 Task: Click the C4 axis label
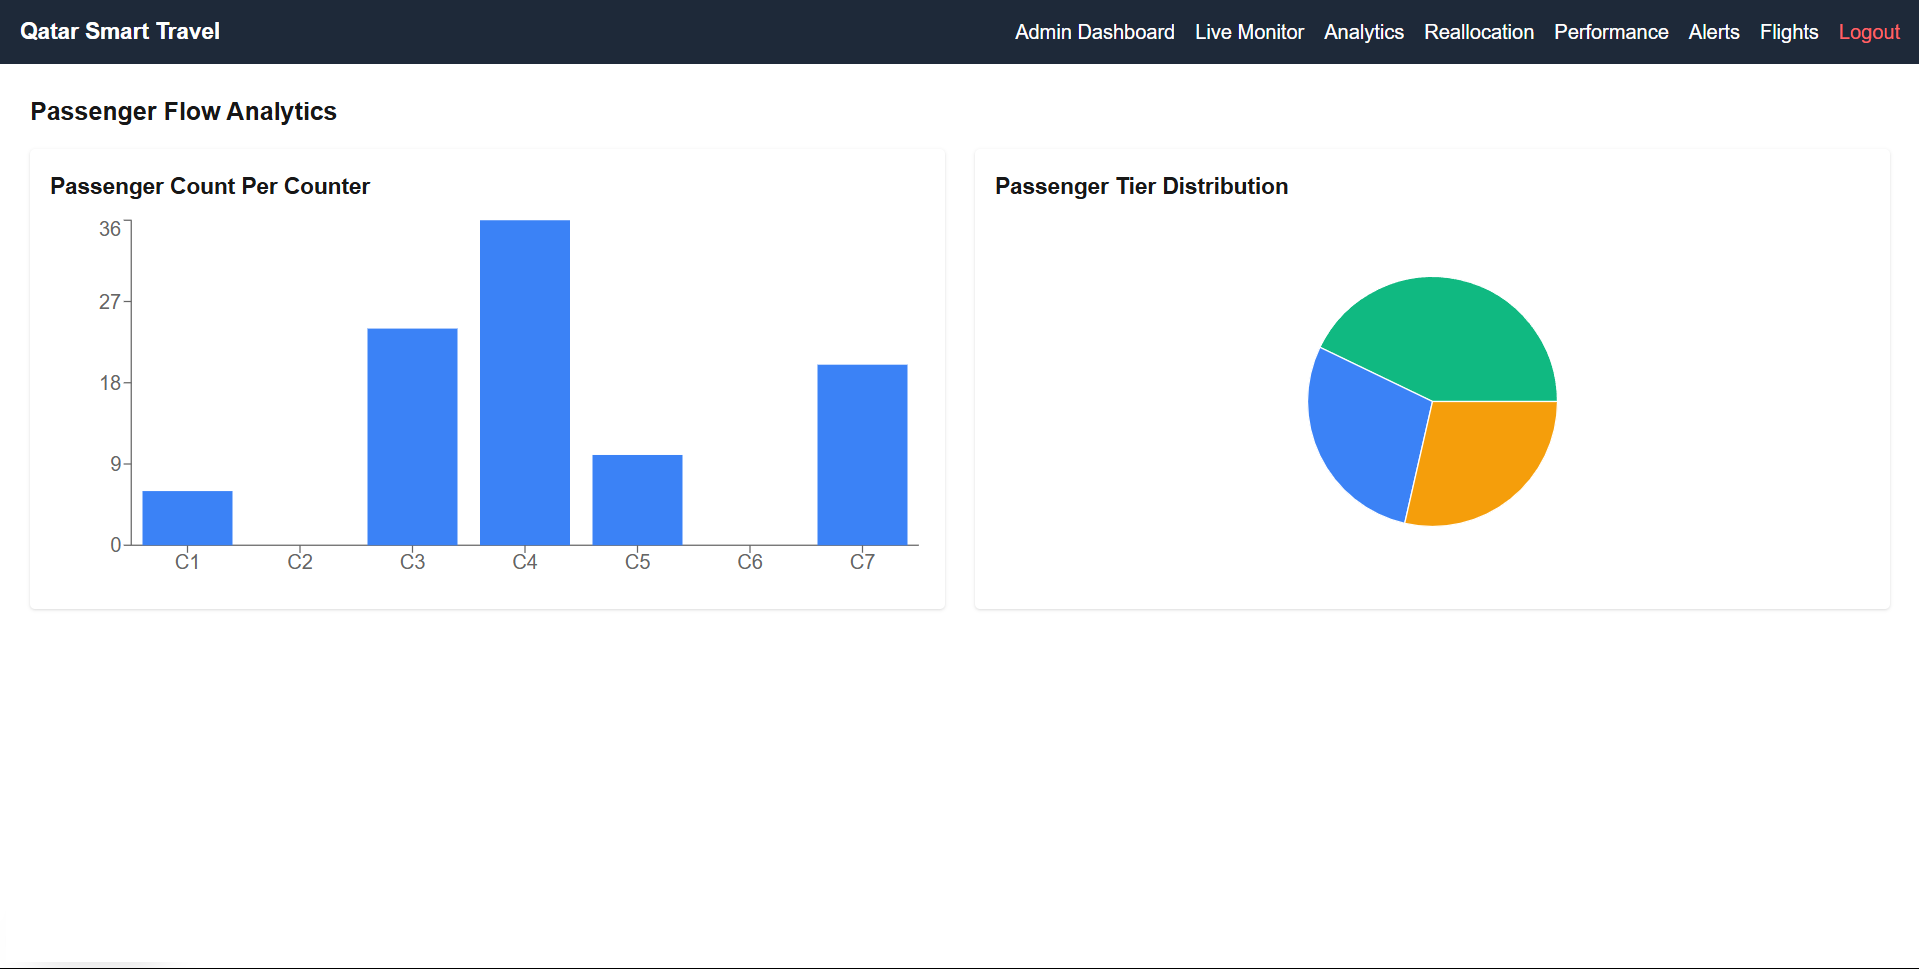[x=525, y=562]
